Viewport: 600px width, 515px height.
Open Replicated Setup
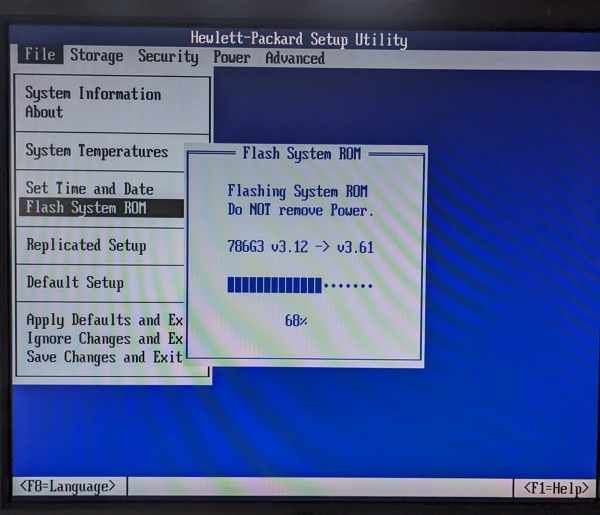(86, 245)
